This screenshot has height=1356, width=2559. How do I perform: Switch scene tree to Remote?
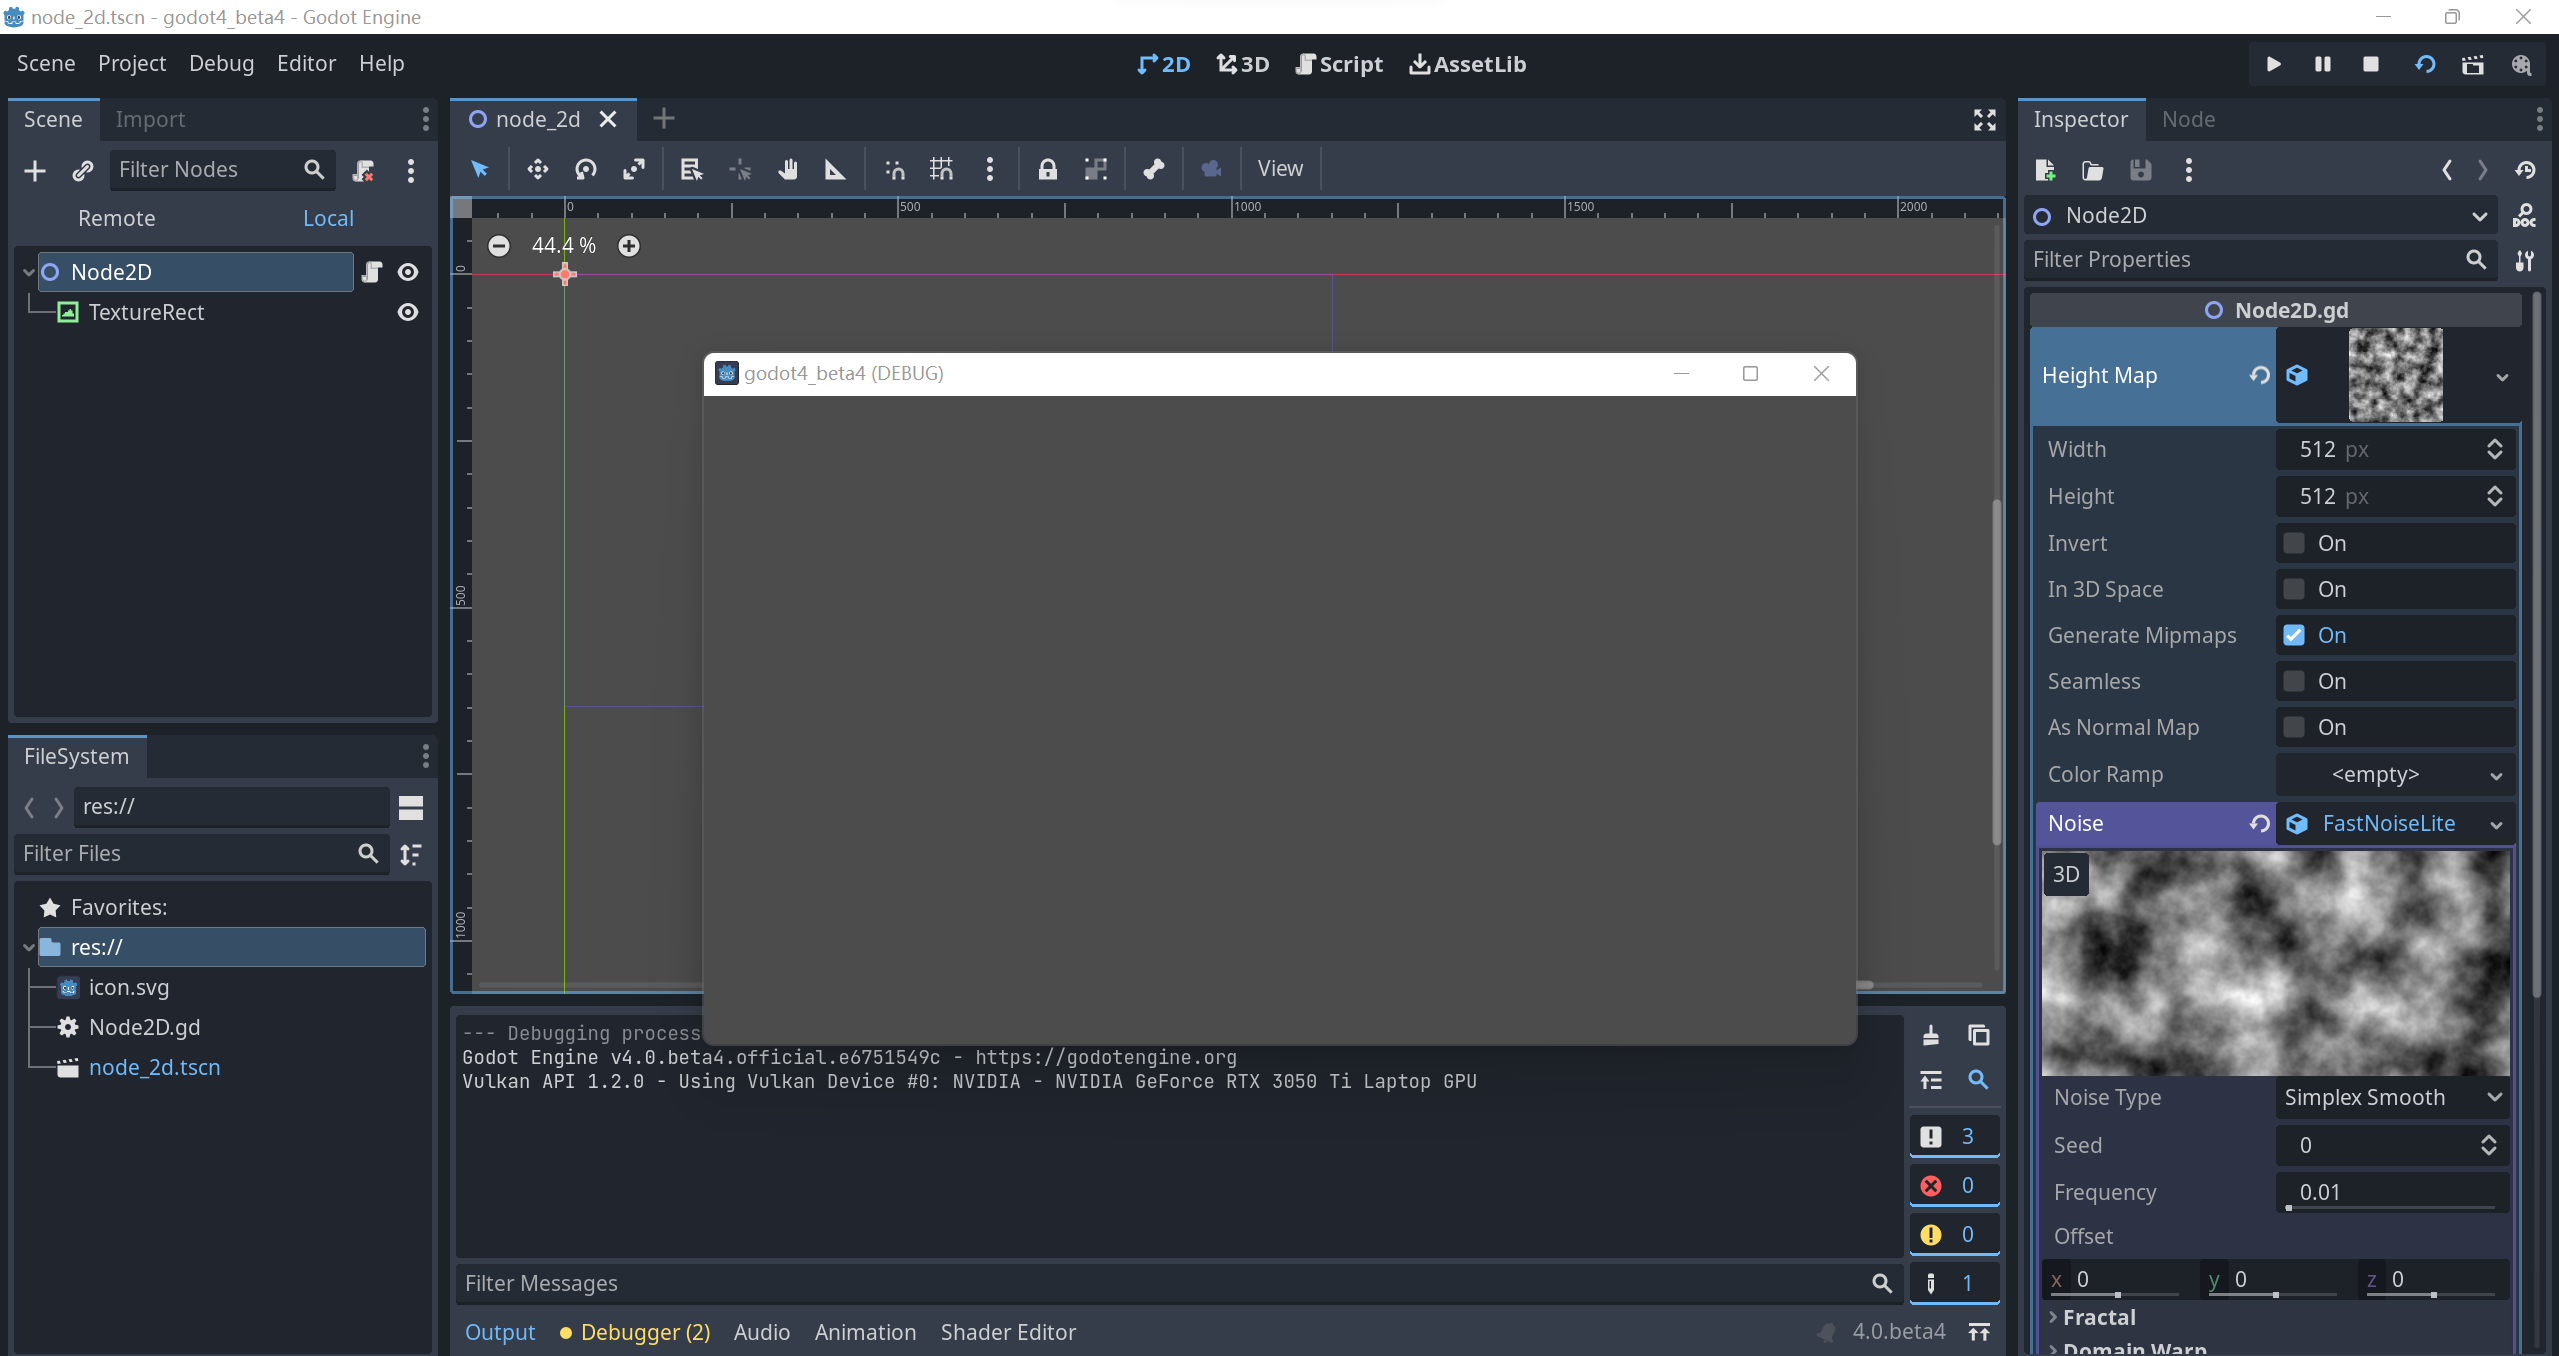click(x=117, y=218)
